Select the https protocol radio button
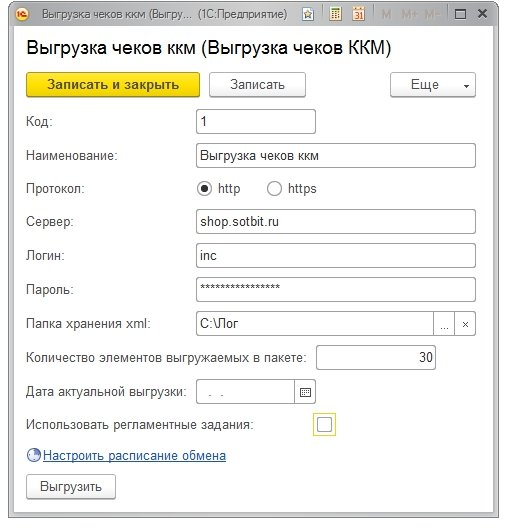 point(274,189)
